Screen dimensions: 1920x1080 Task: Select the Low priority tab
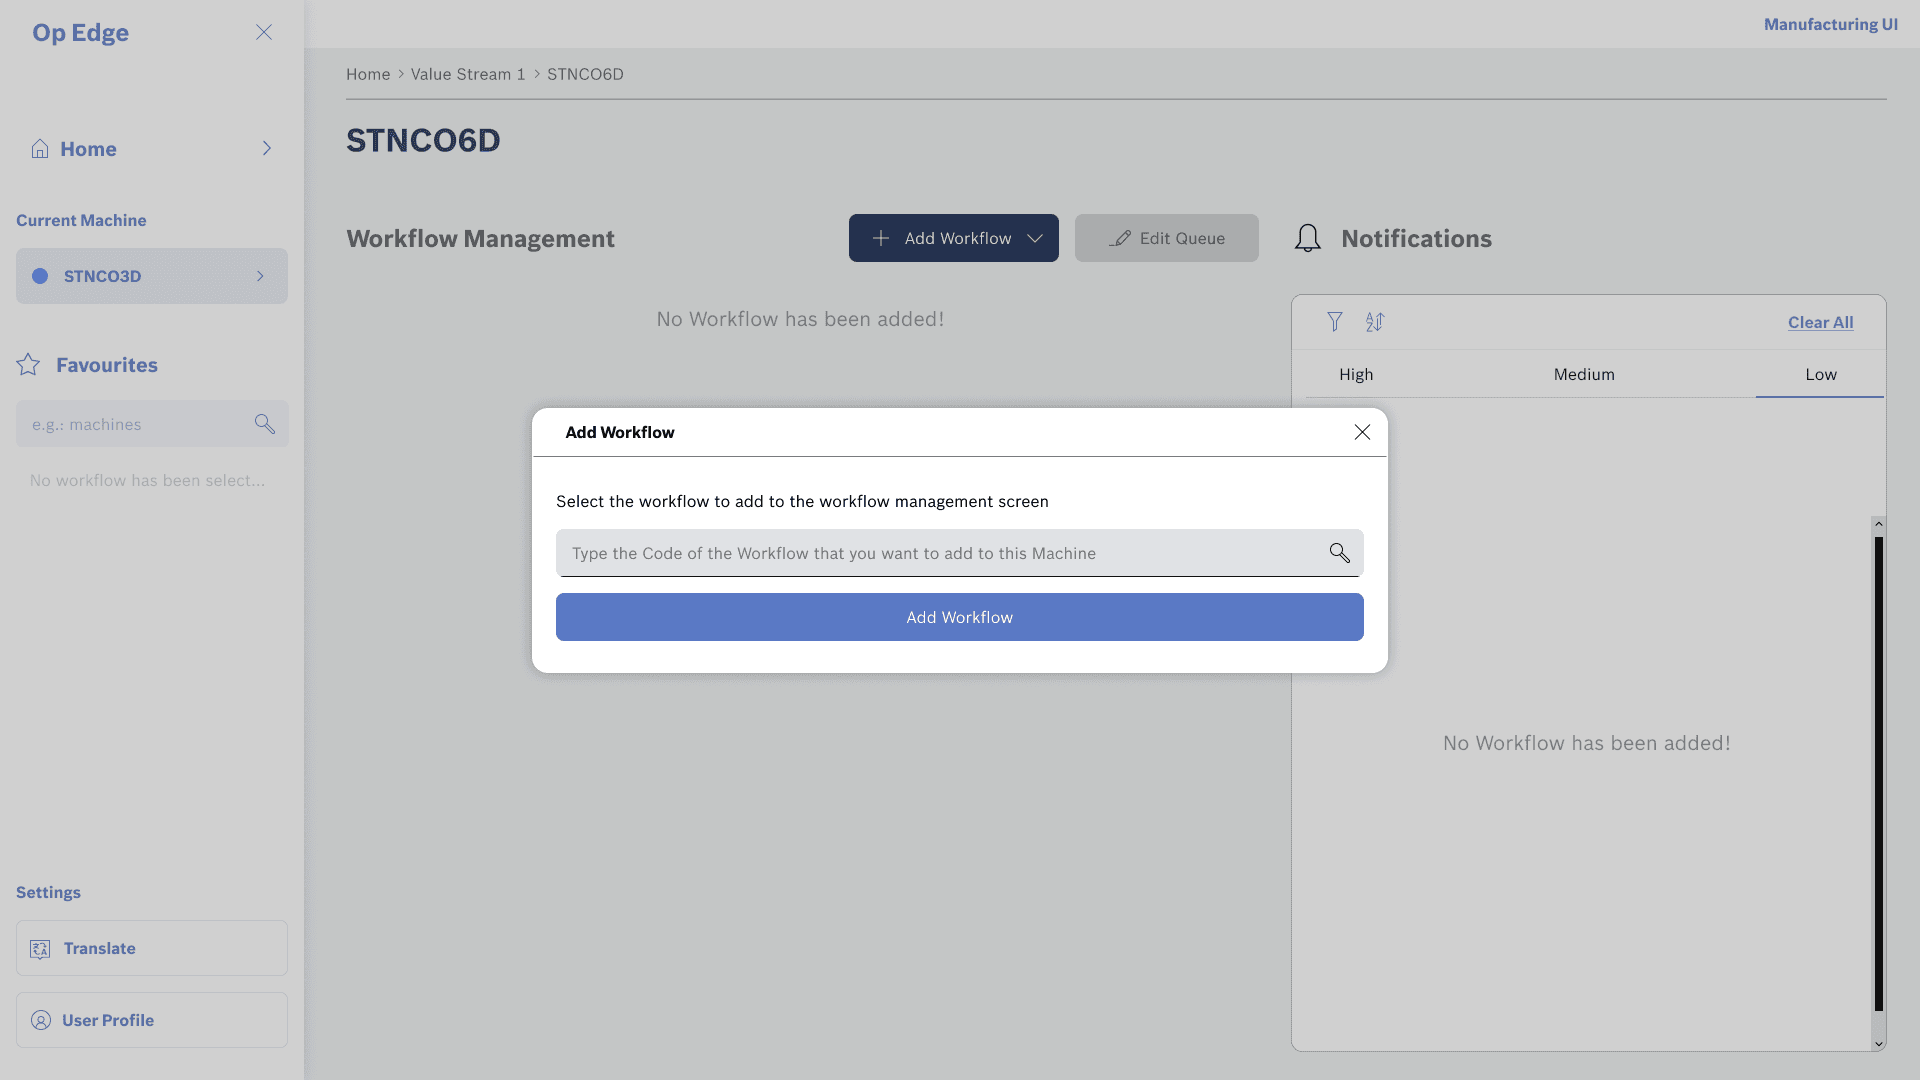pos(1820,374)
